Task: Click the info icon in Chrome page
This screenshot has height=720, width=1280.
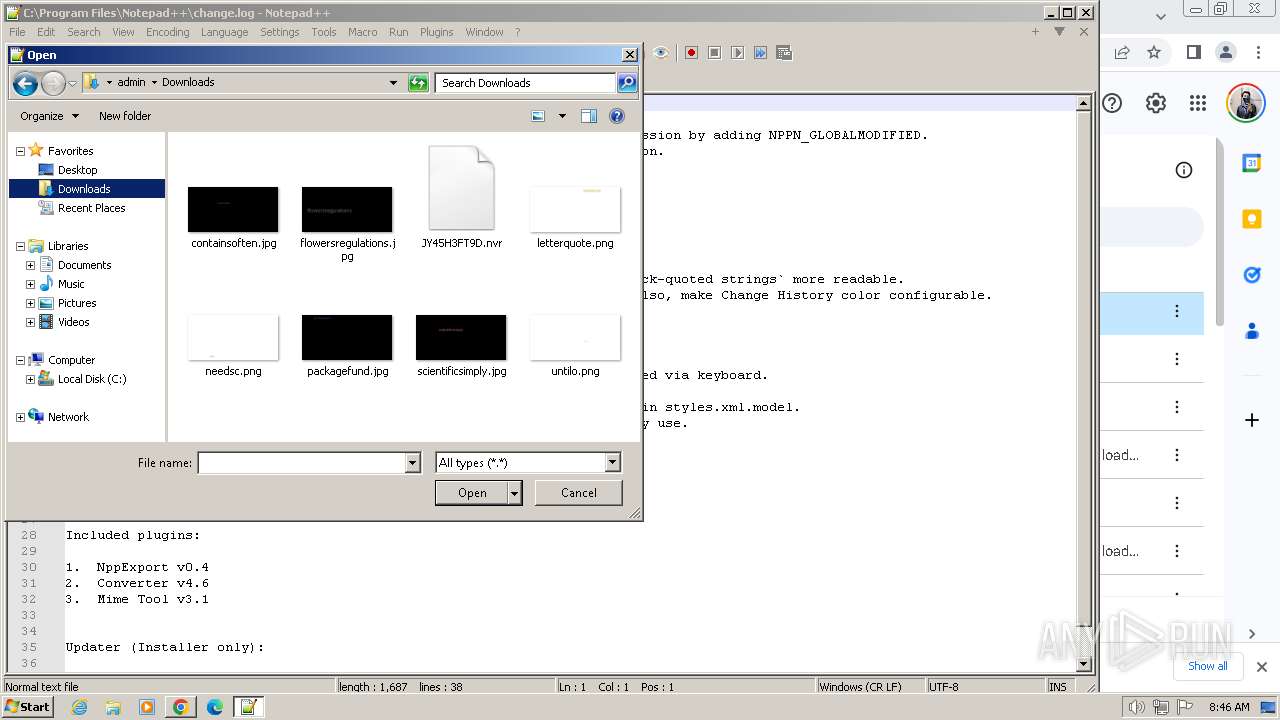Action: (x=1184, y=170)
